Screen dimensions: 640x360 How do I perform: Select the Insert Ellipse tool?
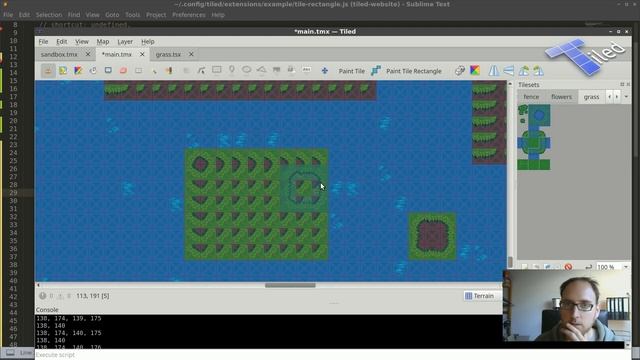[247, 71]
